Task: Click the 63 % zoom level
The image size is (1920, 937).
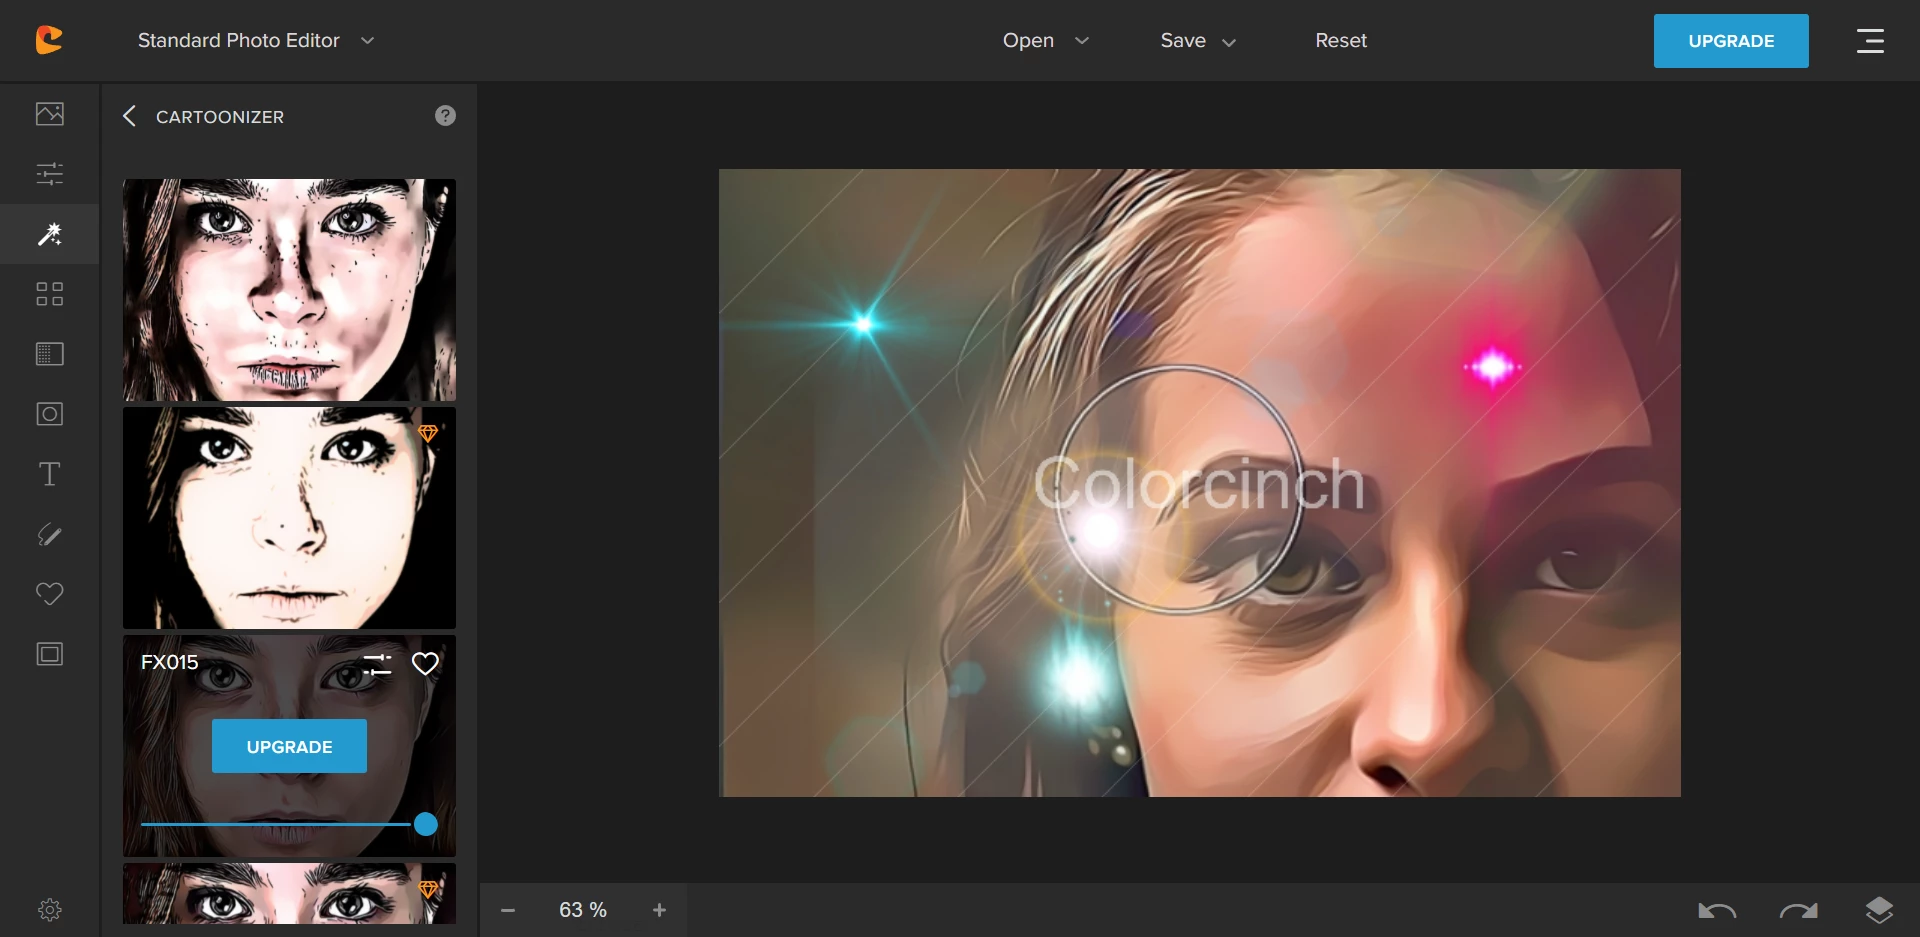Action: [583, 910]
